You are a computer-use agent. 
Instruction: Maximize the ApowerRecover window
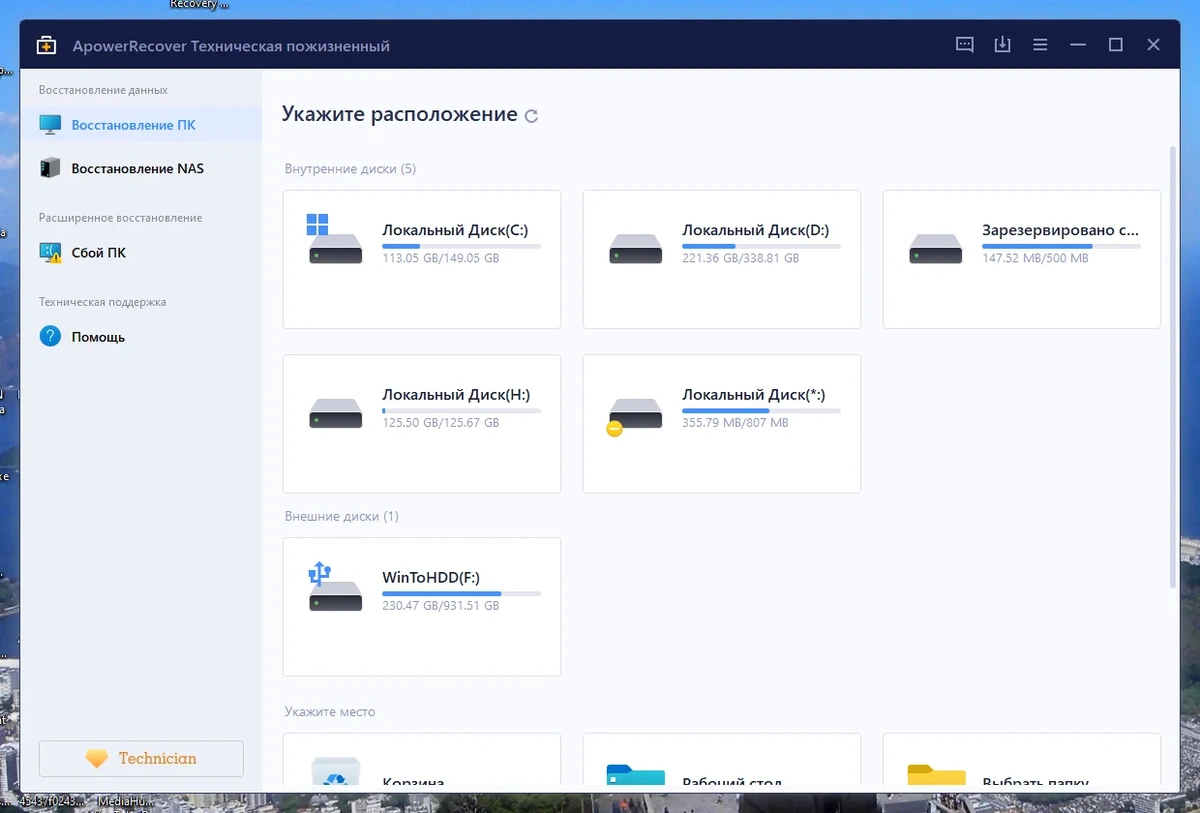tap(1116, 45)
